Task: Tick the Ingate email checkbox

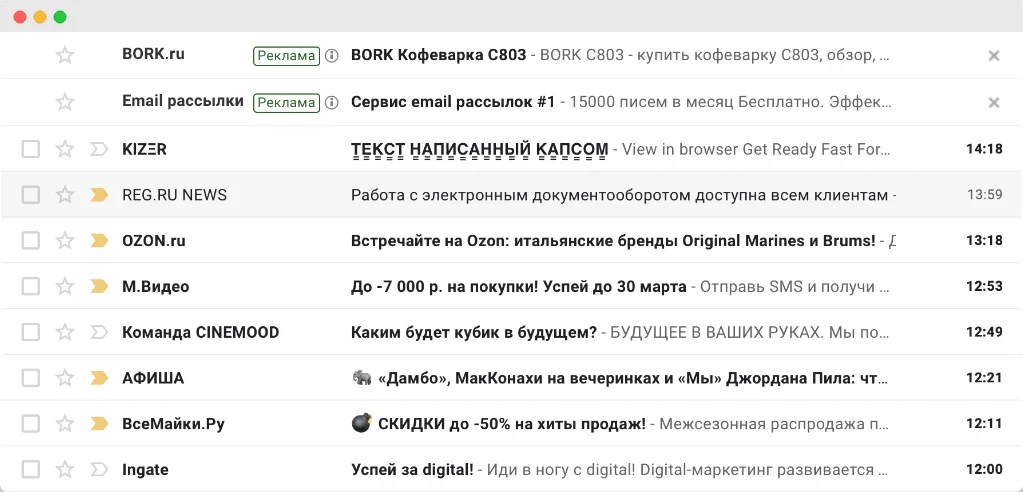Action: (31, 470)
